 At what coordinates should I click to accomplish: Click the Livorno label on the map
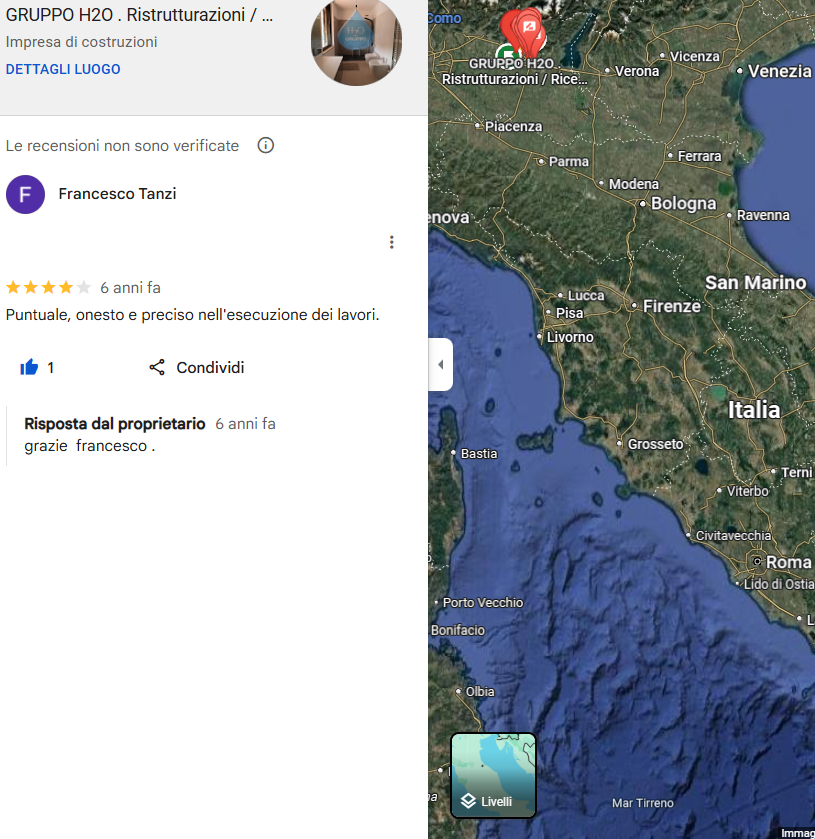[570, 337]
